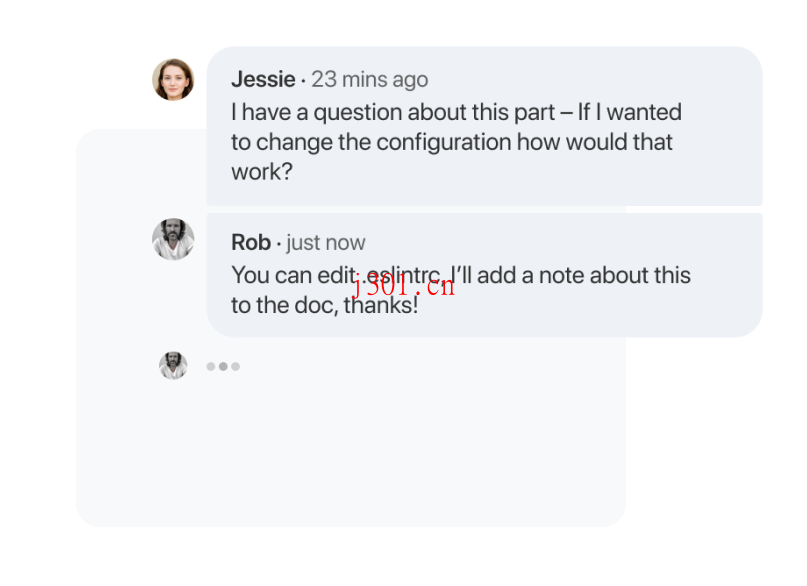Click the last dot of the typing indicator
The image size is (807, 586).
click(x=235, y=366)
